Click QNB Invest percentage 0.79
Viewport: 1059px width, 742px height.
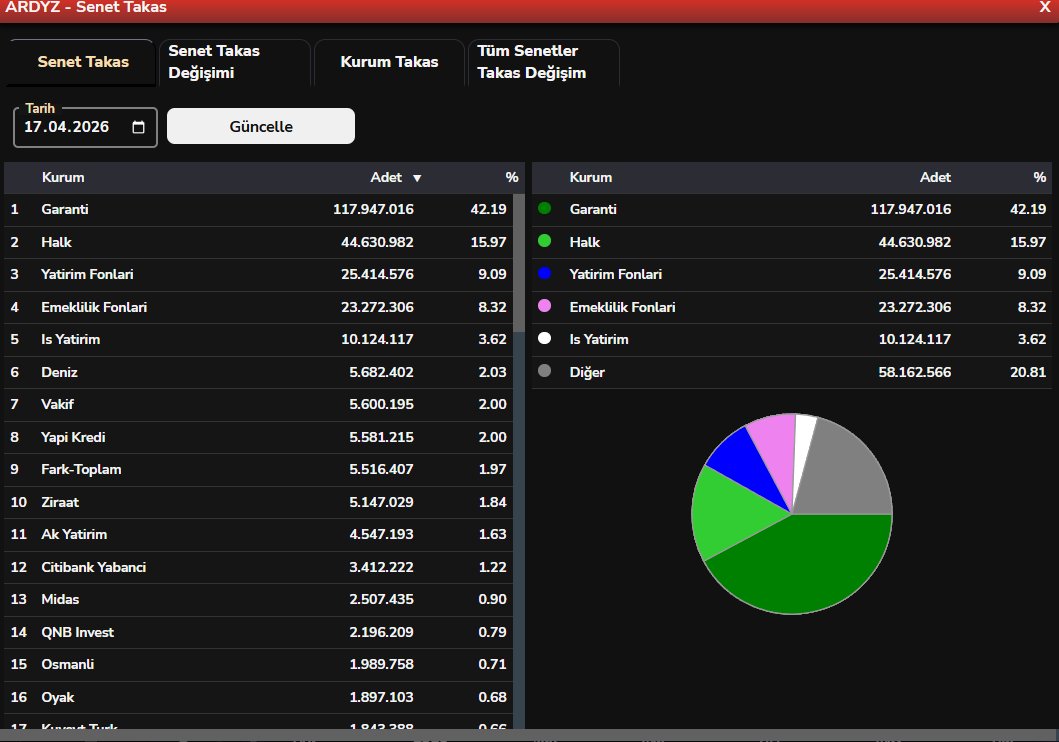click(x=492, y=632)
